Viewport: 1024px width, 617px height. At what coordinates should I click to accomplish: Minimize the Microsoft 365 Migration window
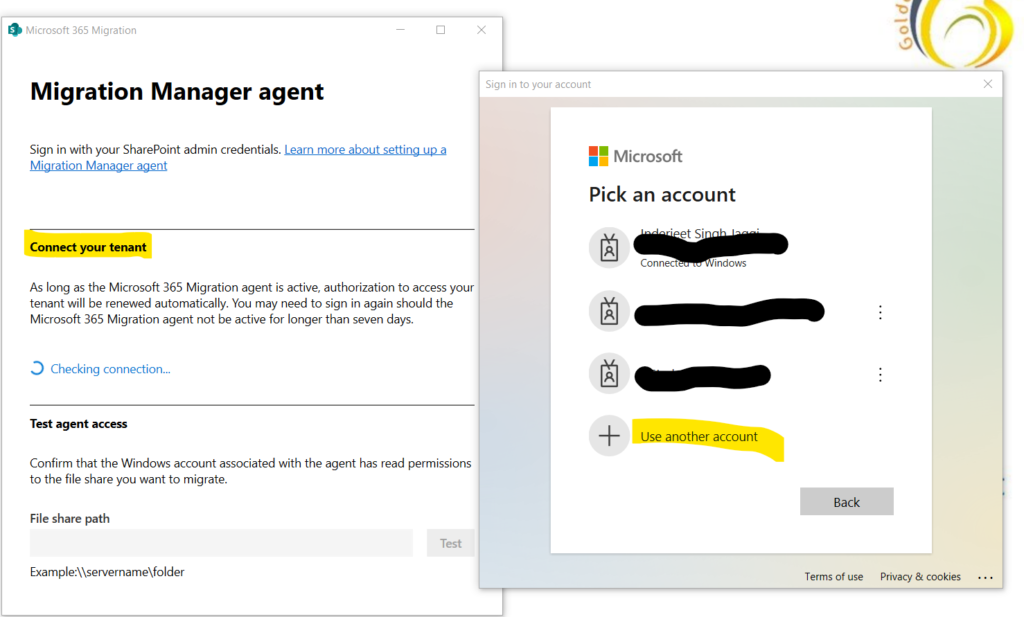400,30
